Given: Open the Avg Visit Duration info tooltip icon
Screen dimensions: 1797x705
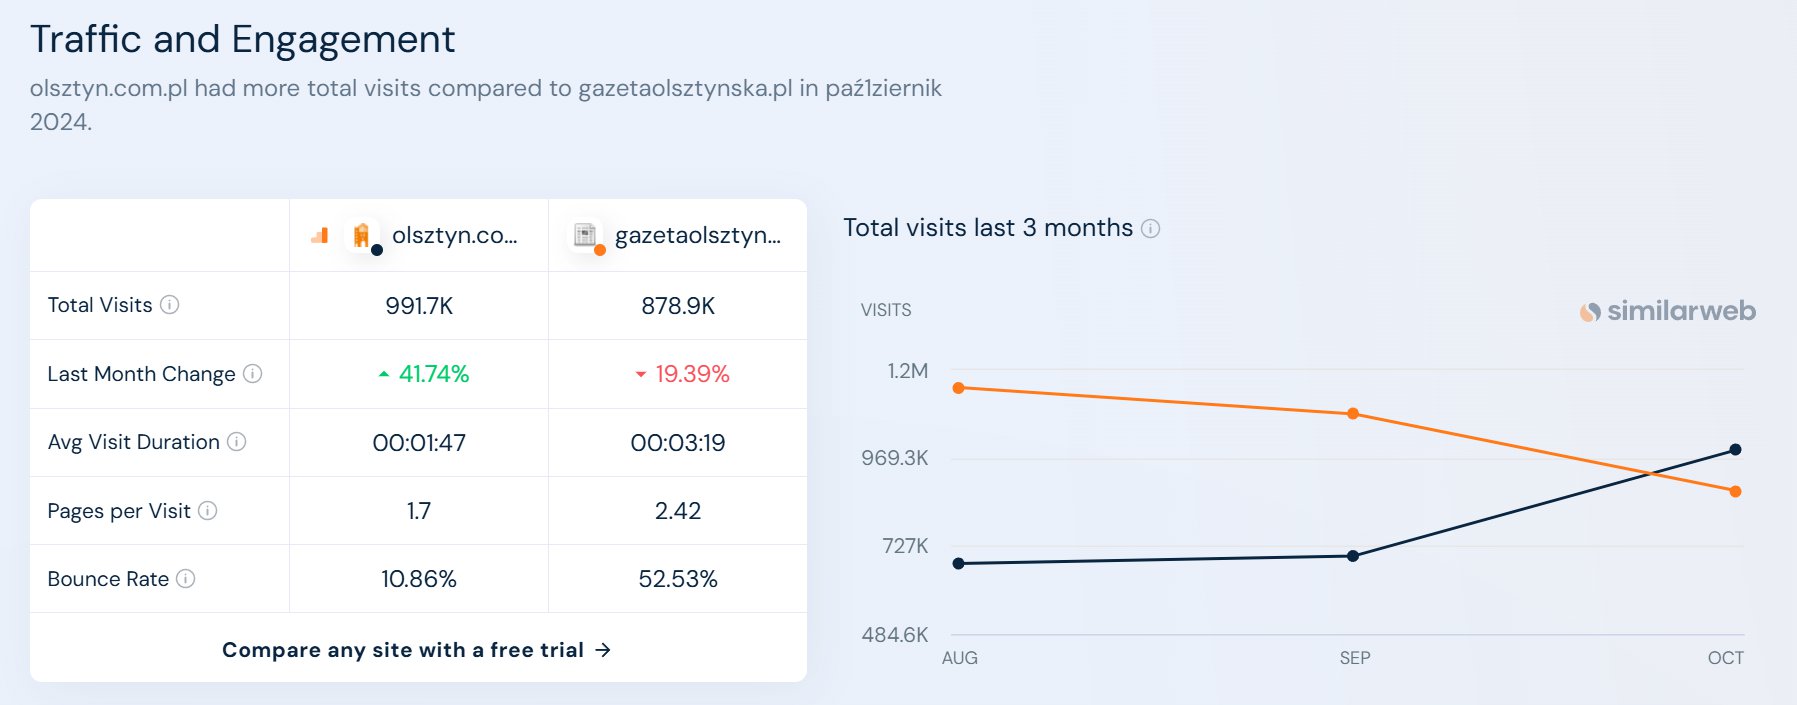Looking at the screenshot, I should 237,442.
